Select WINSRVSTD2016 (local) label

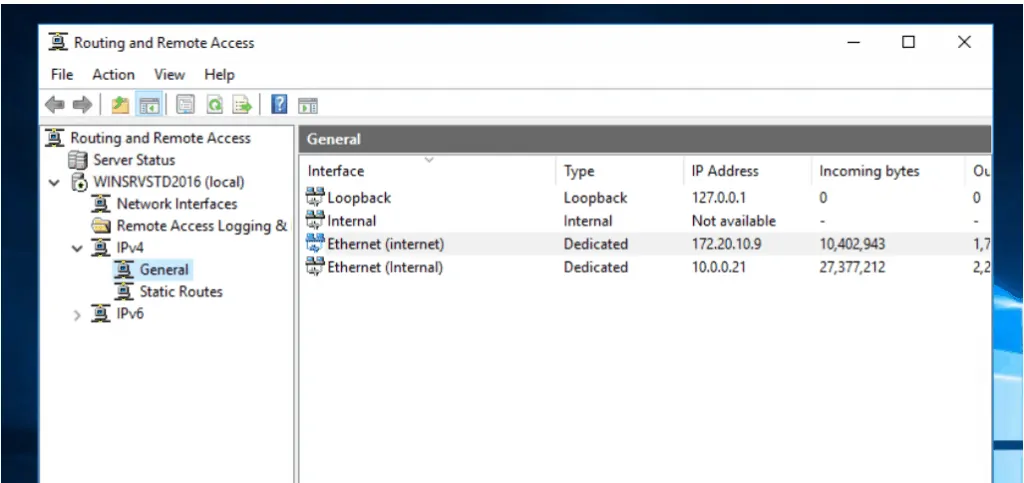(x=168, y=182)
